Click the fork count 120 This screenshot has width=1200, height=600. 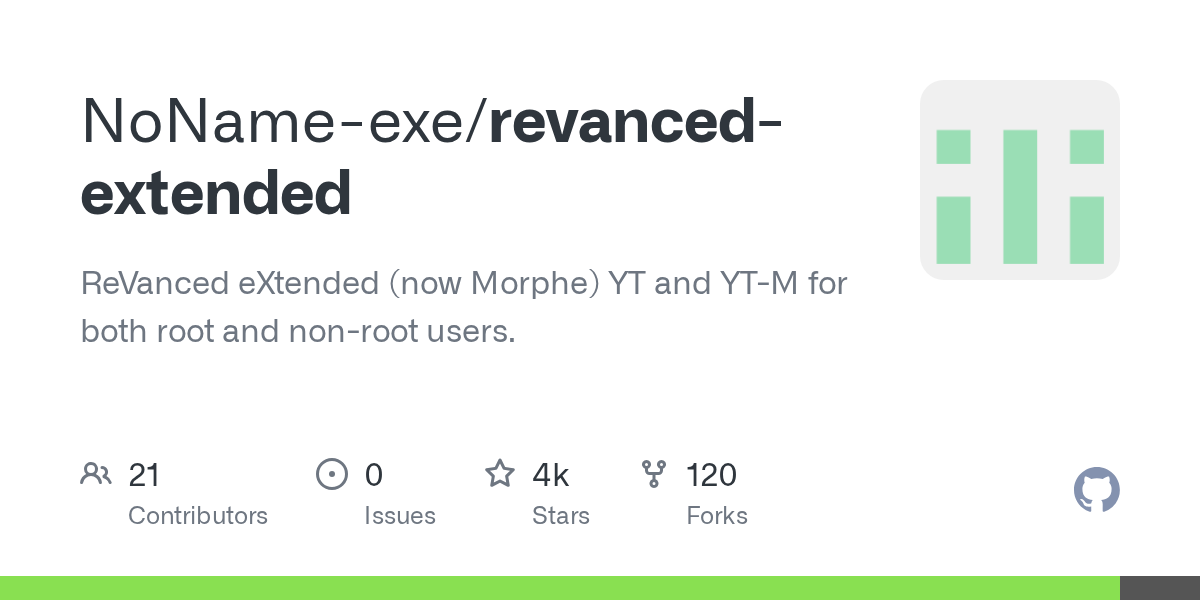[x=711, y=475]
